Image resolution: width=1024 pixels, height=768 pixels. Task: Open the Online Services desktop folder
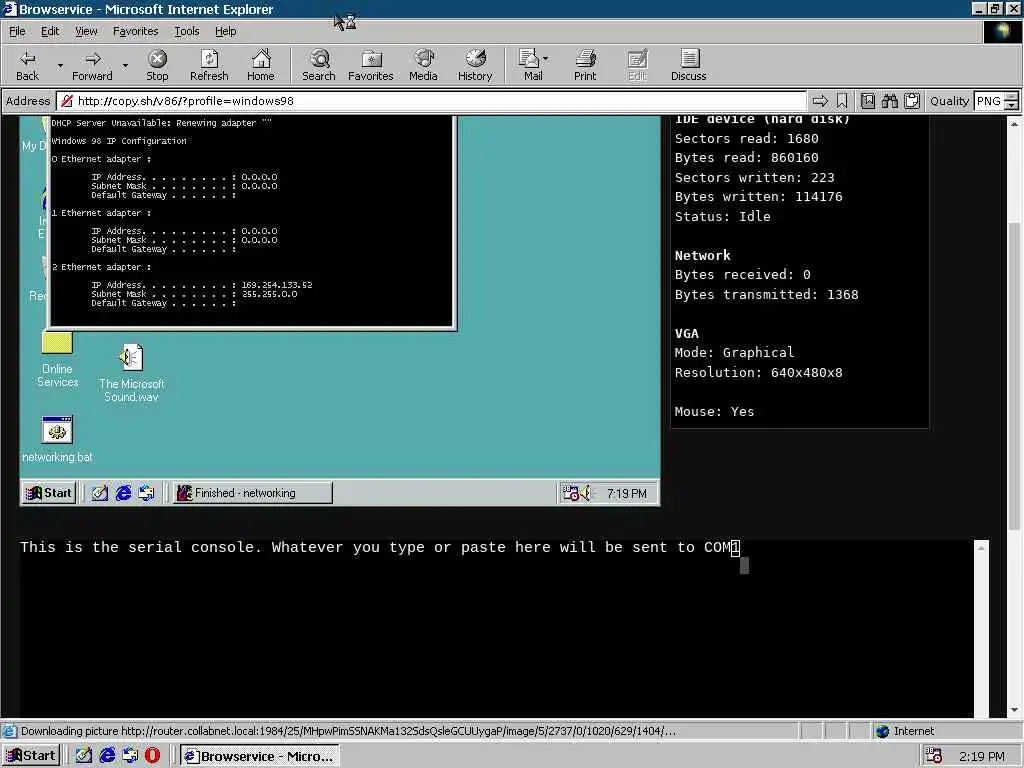[57, 359]
